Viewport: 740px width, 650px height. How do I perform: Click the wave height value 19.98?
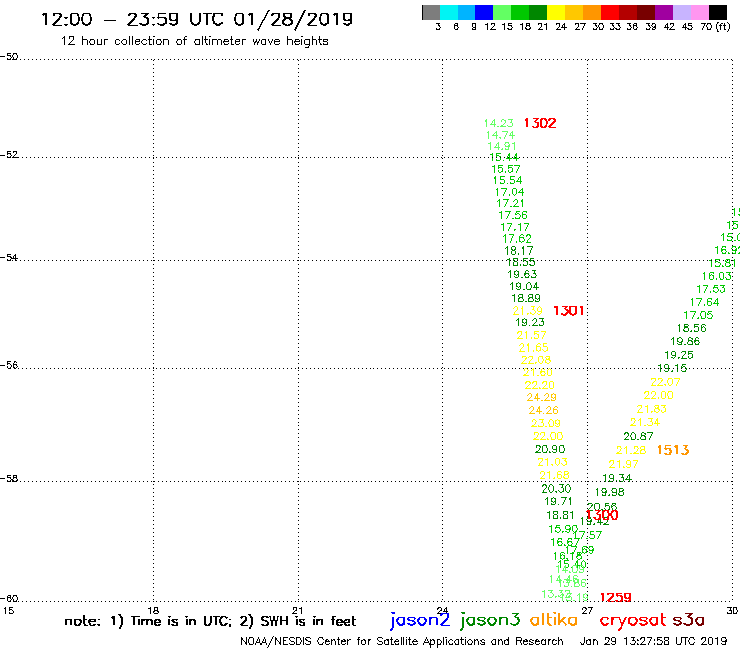click(x=609, y=492)
